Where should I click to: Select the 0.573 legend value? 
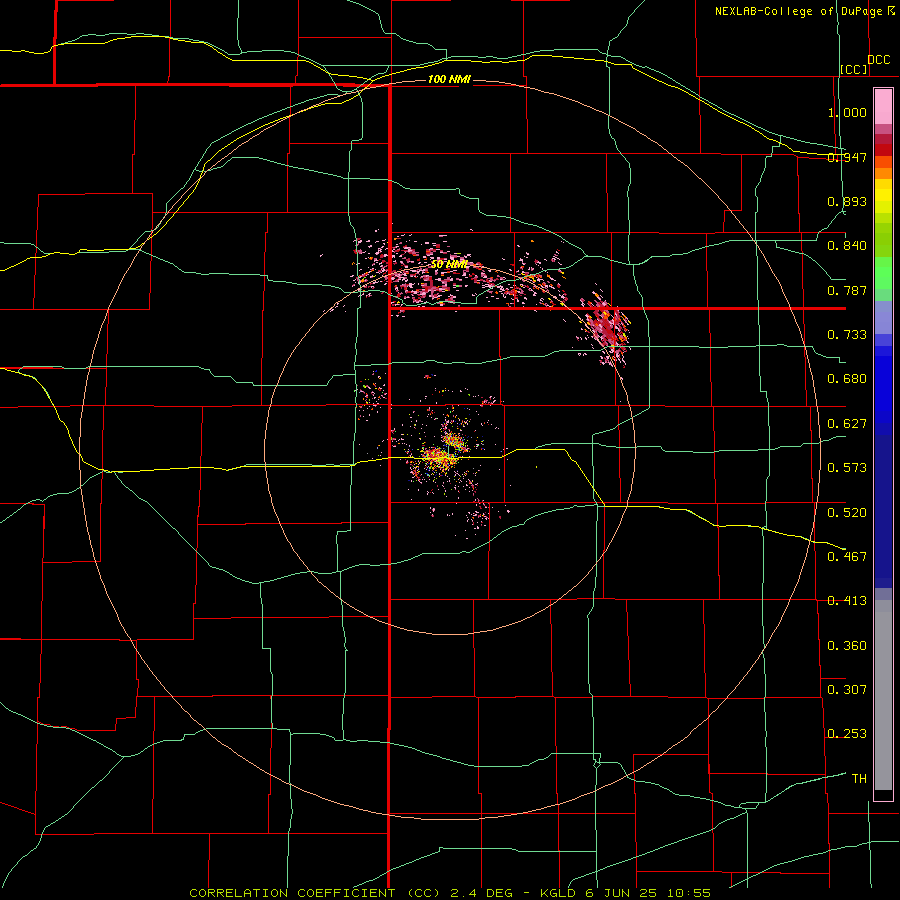click(x=847, y=468)
